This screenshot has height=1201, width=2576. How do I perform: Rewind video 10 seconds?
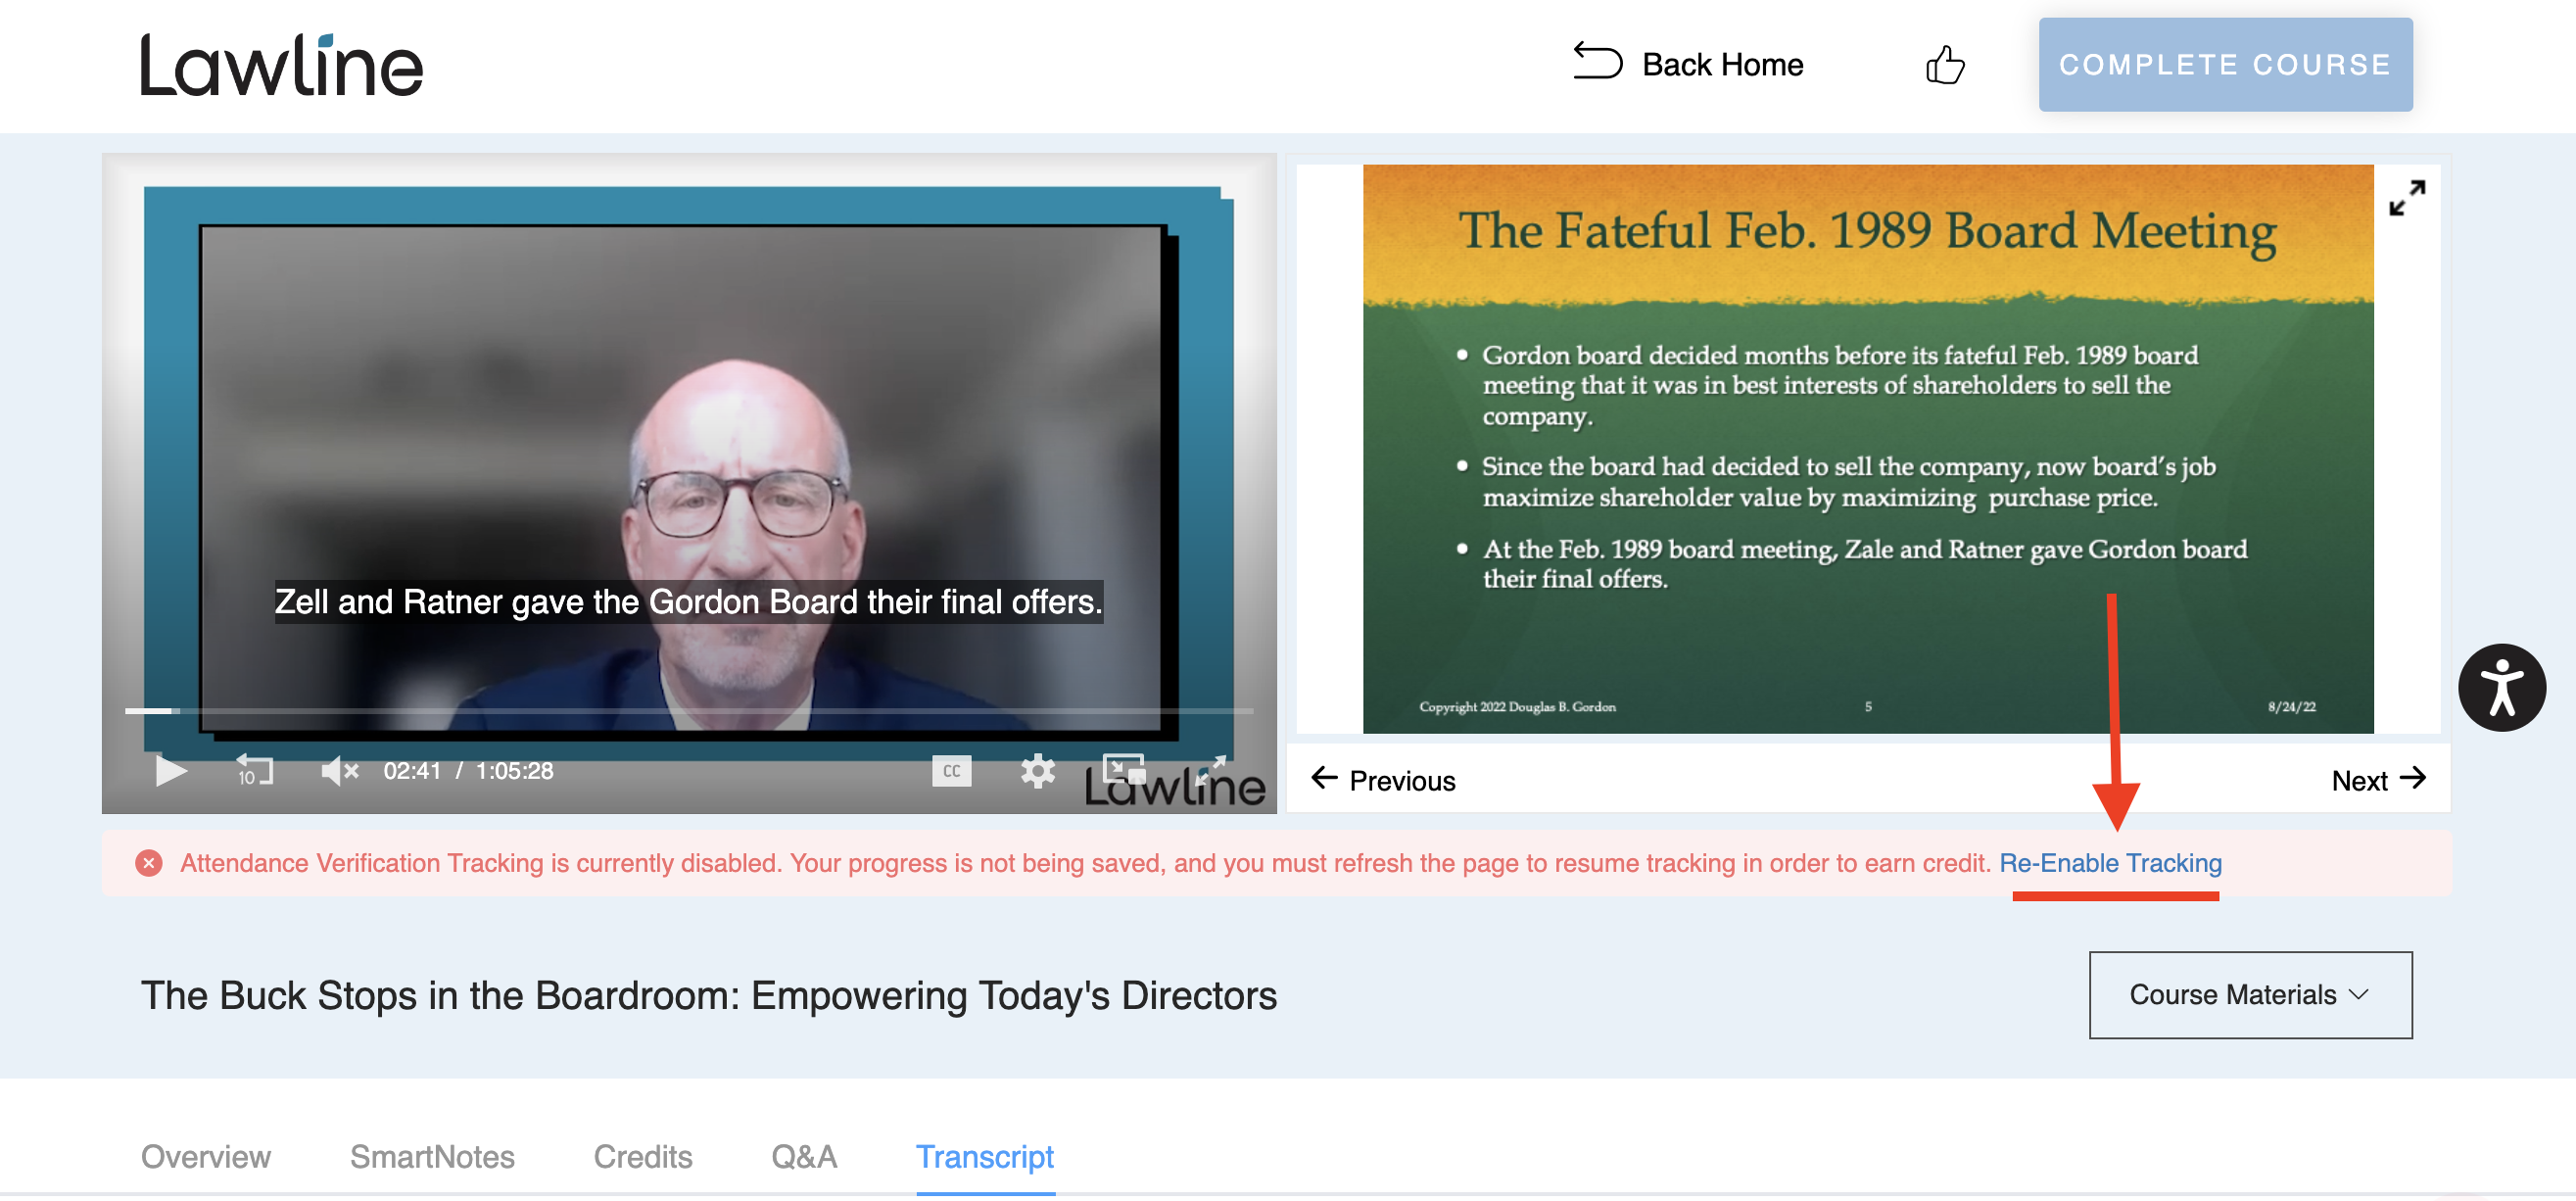click(254, 771)
